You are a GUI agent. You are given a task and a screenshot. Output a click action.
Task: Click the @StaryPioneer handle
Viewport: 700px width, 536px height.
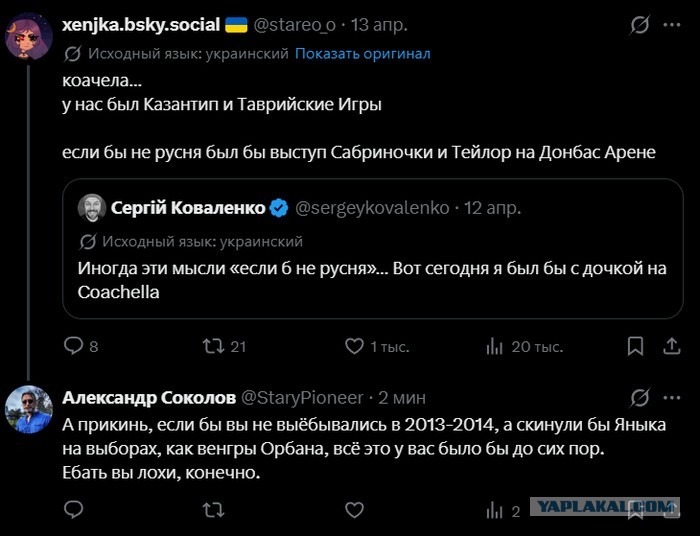coord(303,398)
